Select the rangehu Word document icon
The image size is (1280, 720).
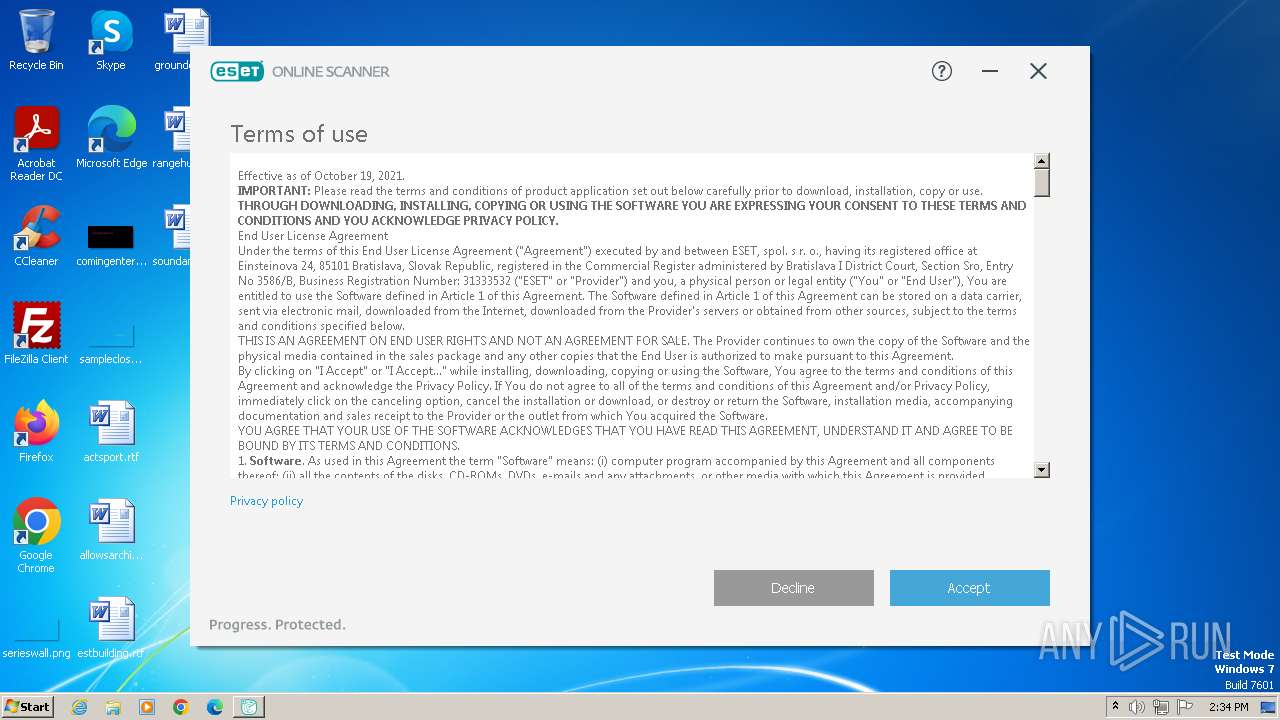[x=172, y=138]
